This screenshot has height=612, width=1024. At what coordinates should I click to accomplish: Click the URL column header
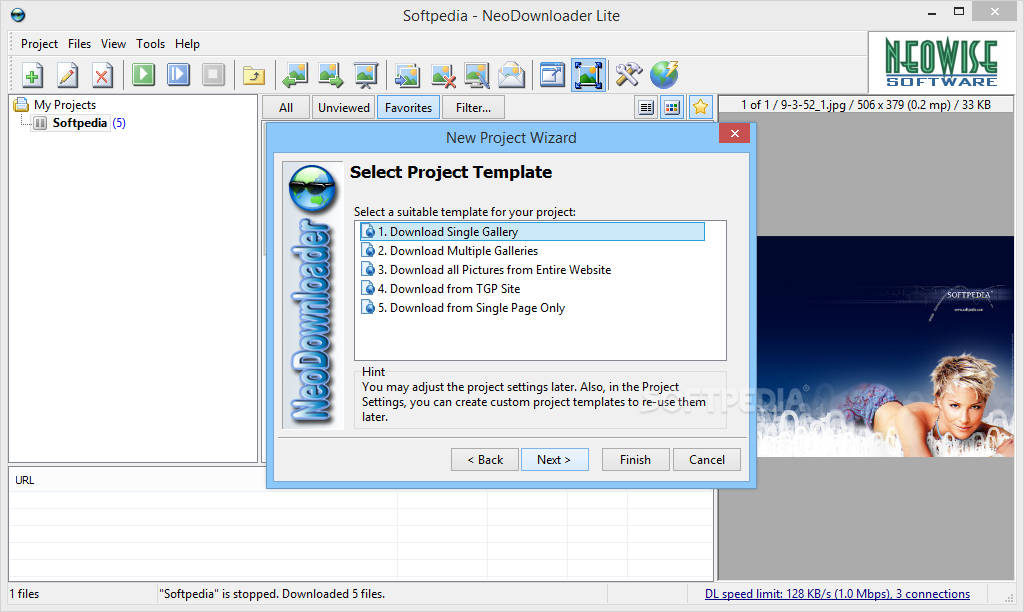(x=203, y=480)
